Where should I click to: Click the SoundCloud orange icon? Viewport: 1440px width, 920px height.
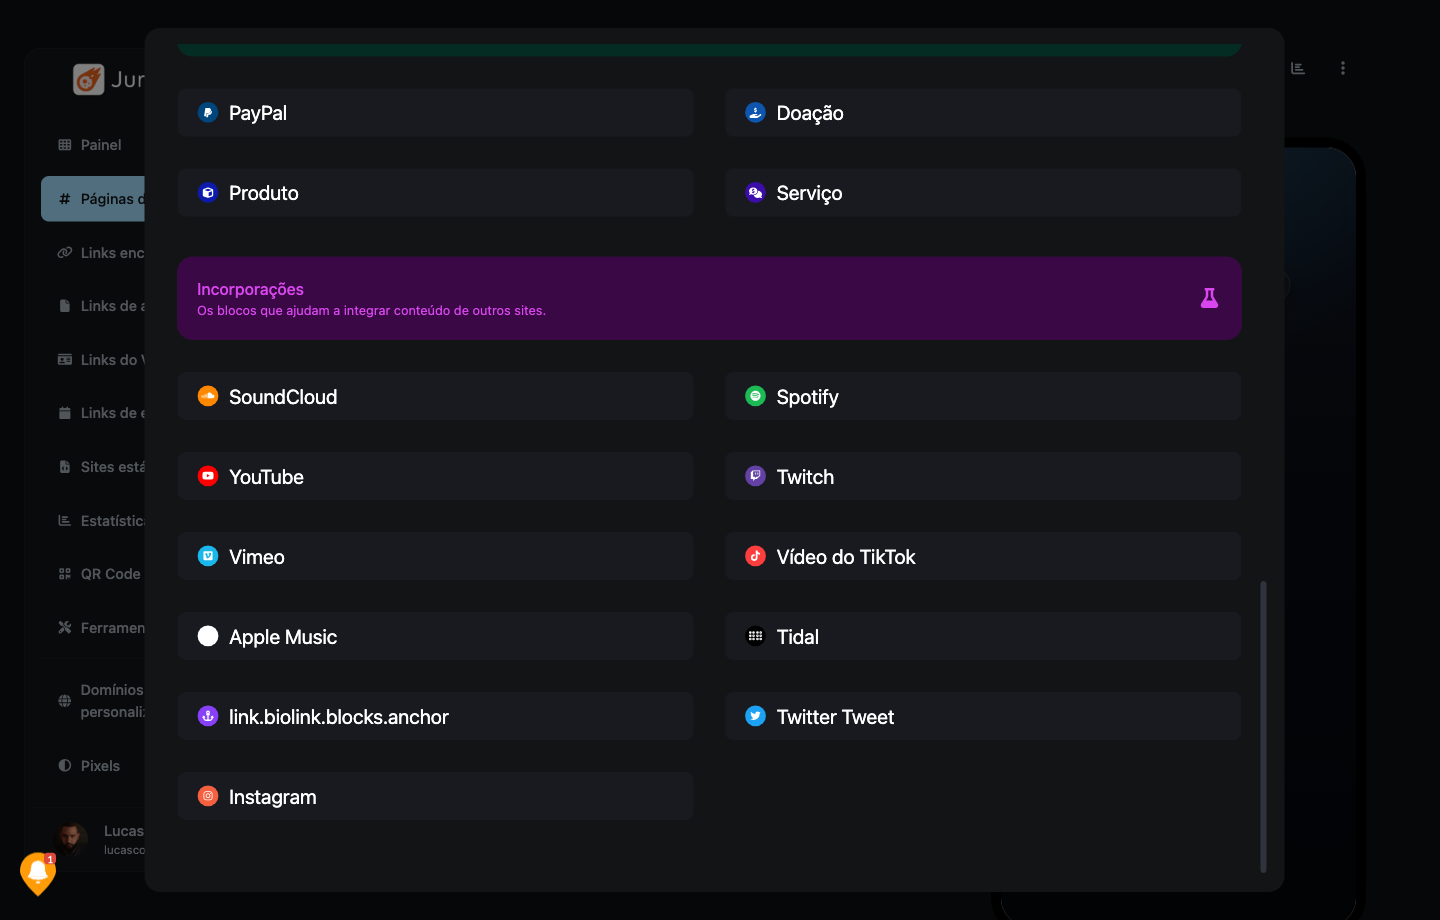pyautogui.click(x=208, y=397)
